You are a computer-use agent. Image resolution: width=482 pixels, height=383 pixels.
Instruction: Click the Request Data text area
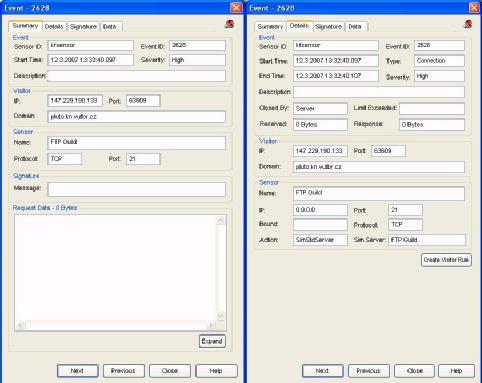point(115,268)
